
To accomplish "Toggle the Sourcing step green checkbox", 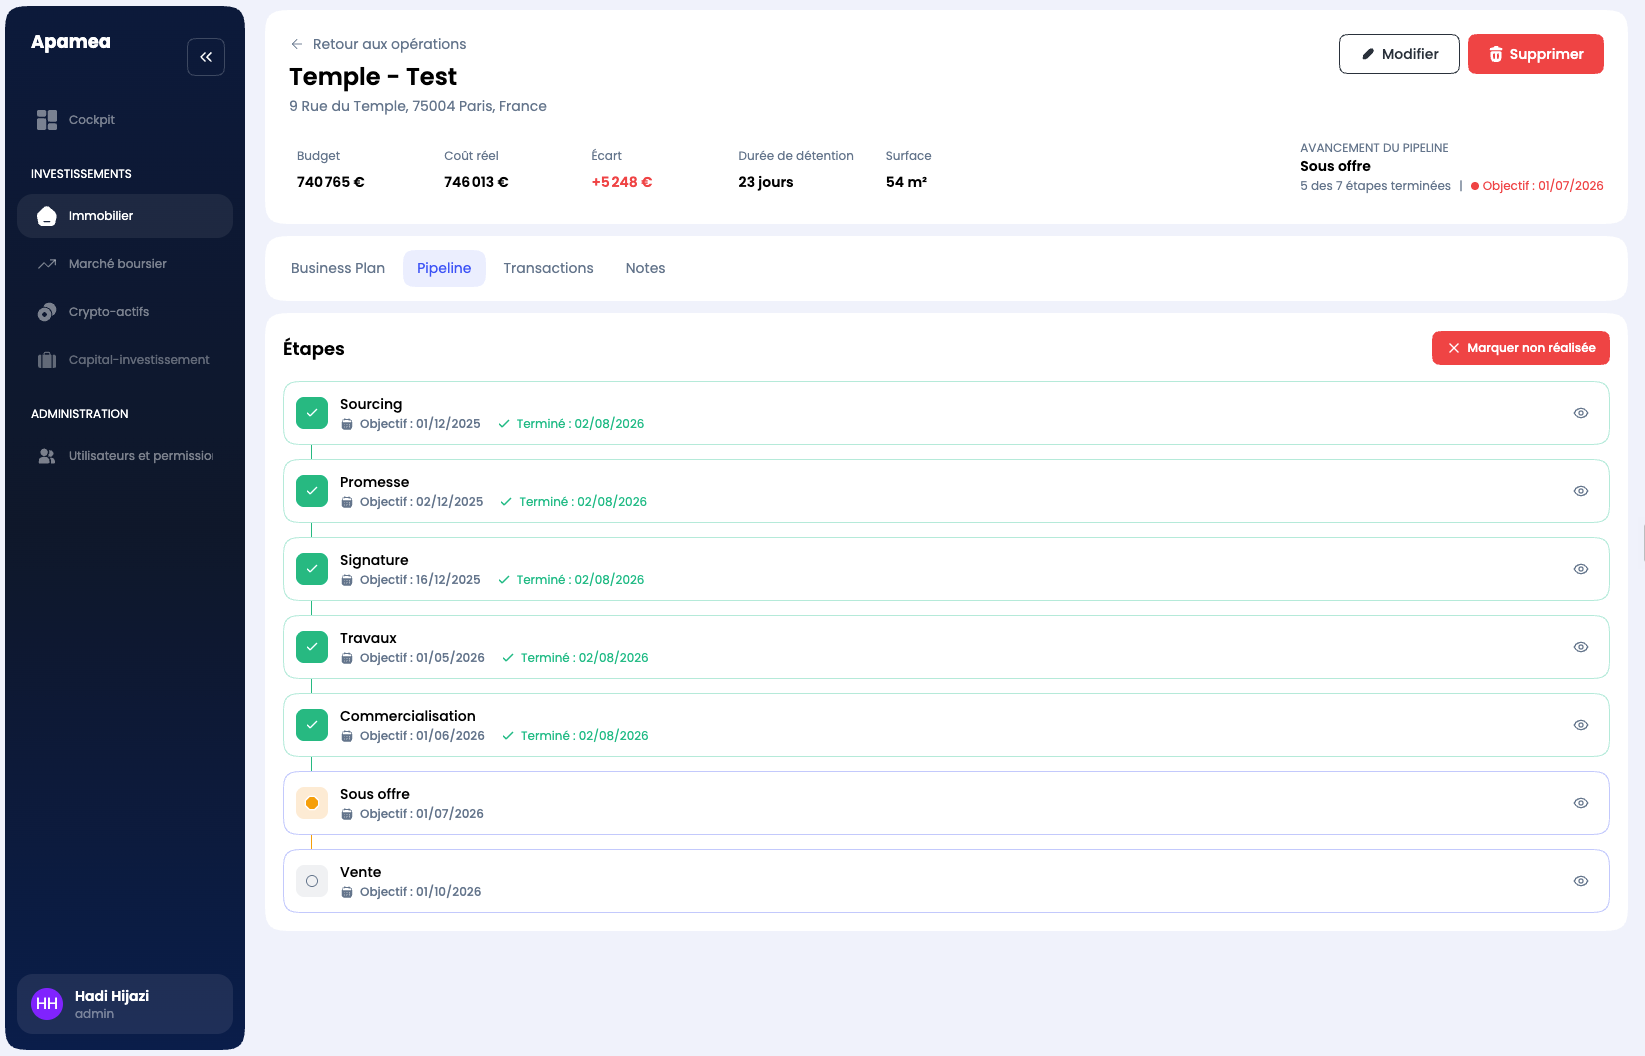I will pos(312,413).
